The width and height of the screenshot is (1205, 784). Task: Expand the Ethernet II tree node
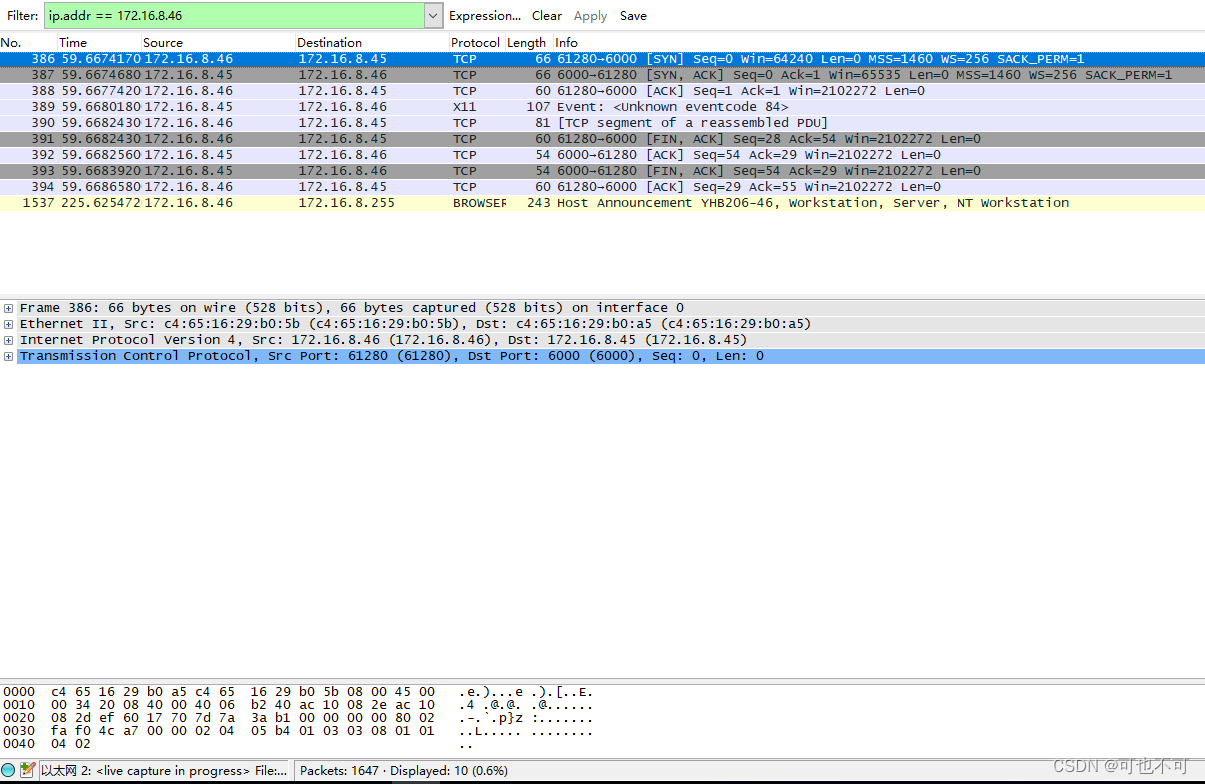(8, 324)
